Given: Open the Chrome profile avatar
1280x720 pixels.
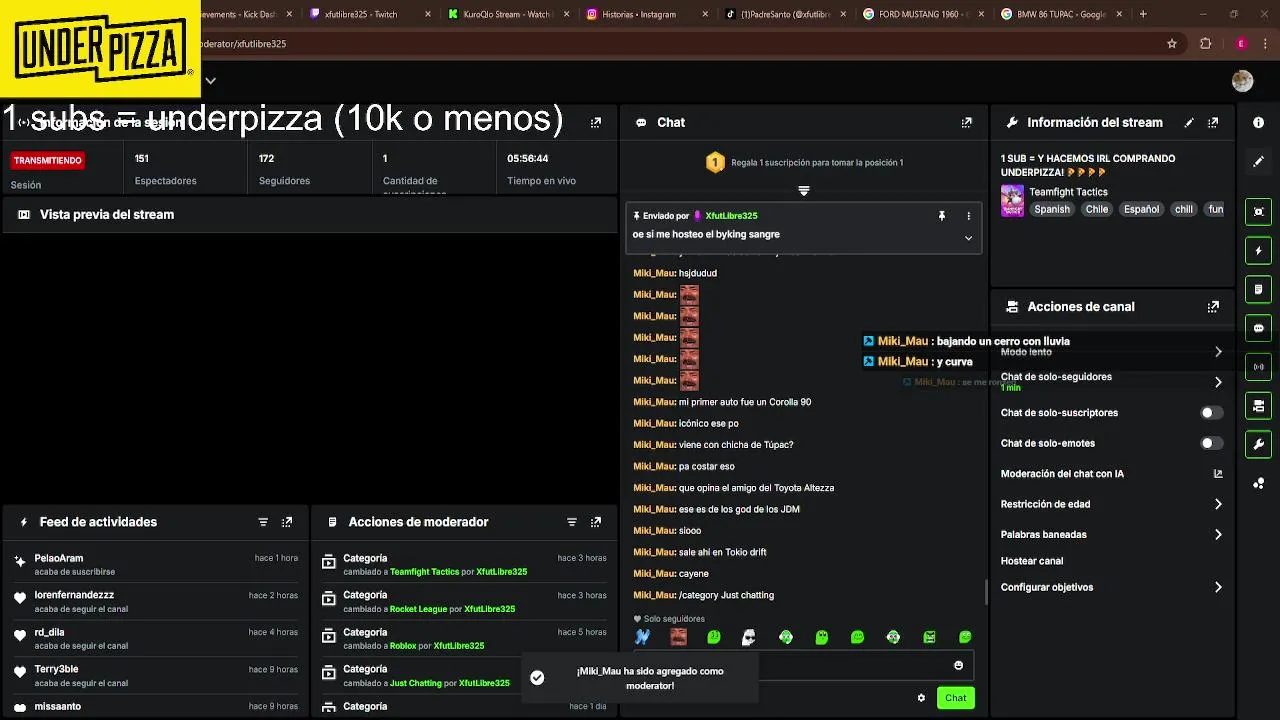Looking at the screenshot, I should point(1241,44).
